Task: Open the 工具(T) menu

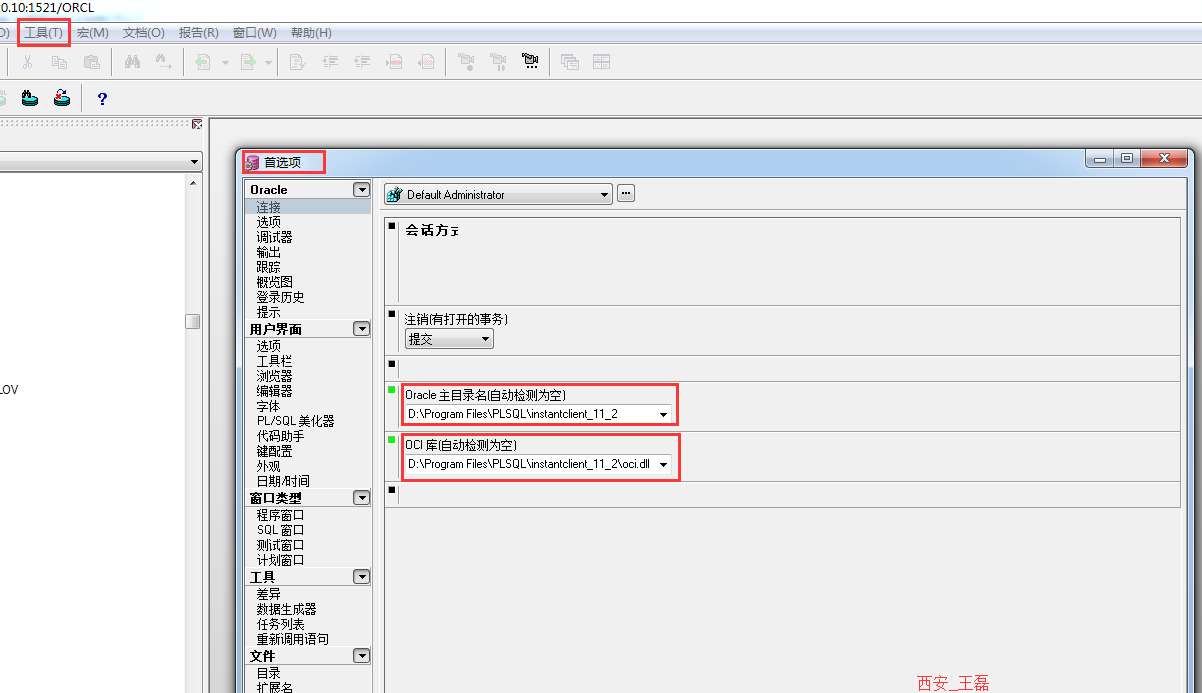Action: (43, 33)
